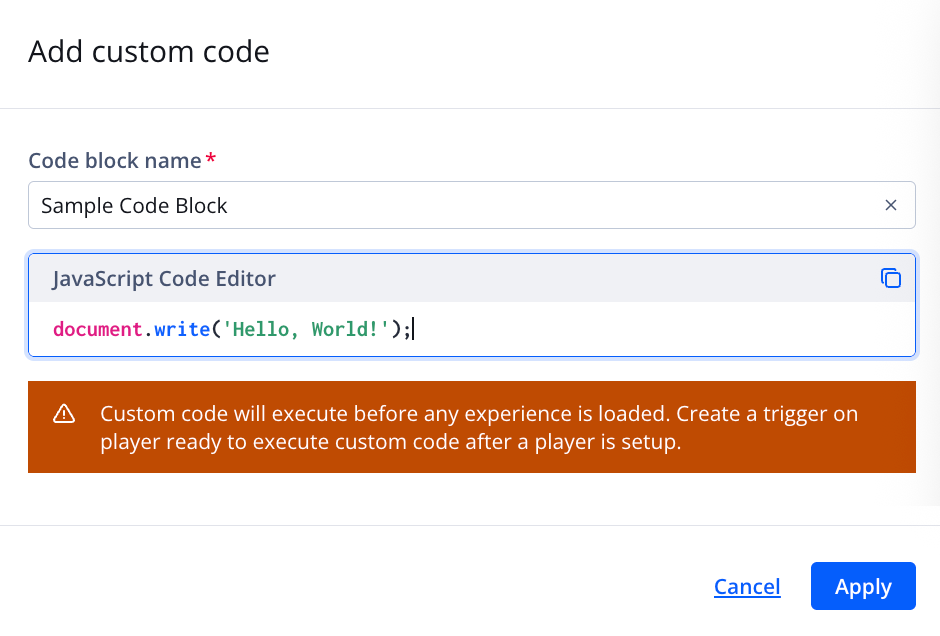Click the red required asterisk
940x636 pixels.
(211, 159)
